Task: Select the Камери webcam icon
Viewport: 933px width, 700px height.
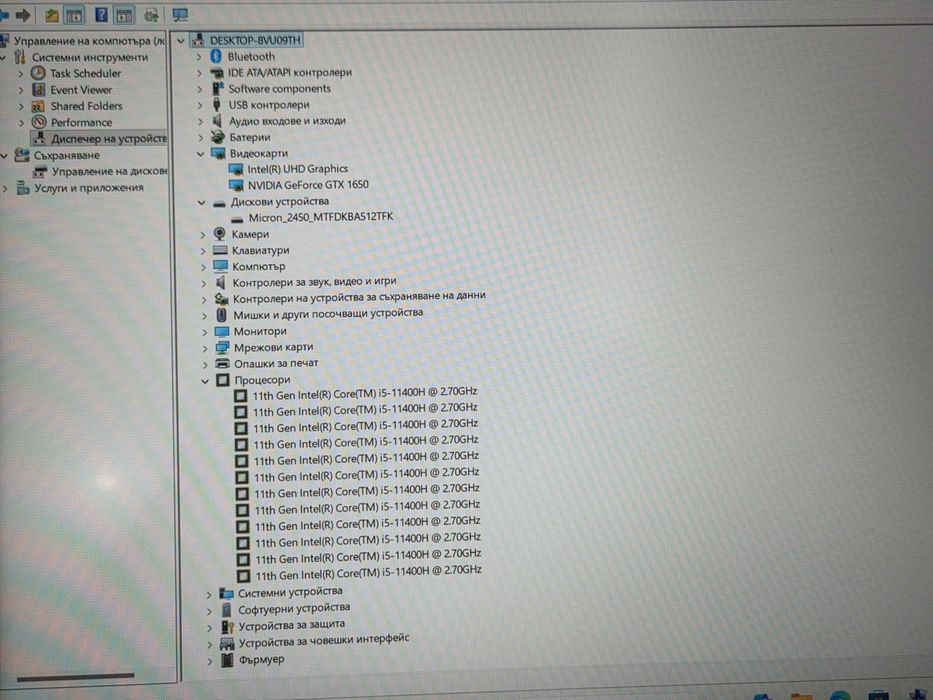Action: click(220, 234)
